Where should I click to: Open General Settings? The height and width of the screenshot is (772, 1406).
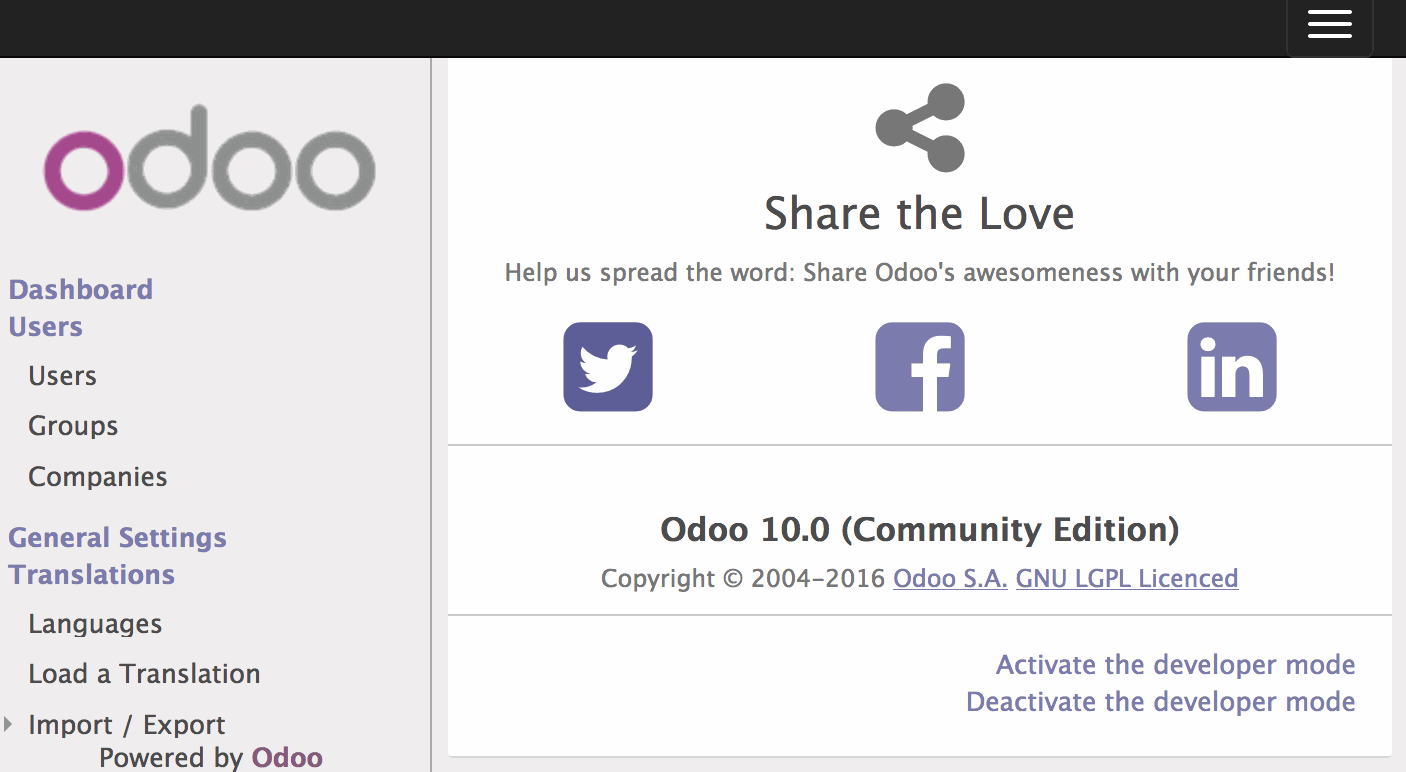[117, 538]
